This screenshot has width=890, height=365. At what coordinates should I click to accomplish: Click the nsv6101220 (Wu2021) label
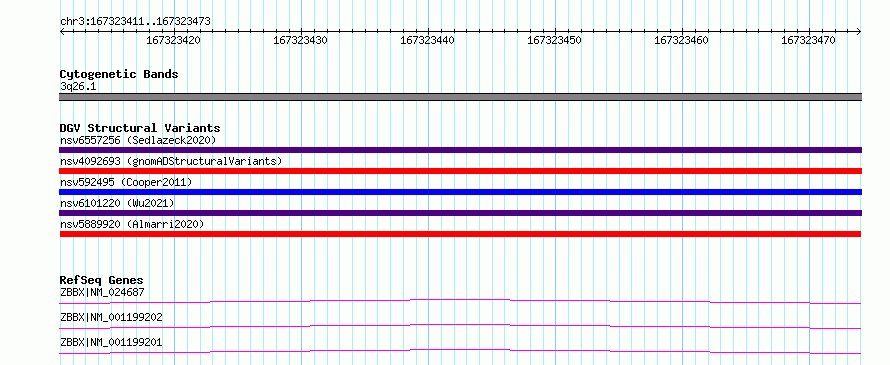[x=117, y=203]
